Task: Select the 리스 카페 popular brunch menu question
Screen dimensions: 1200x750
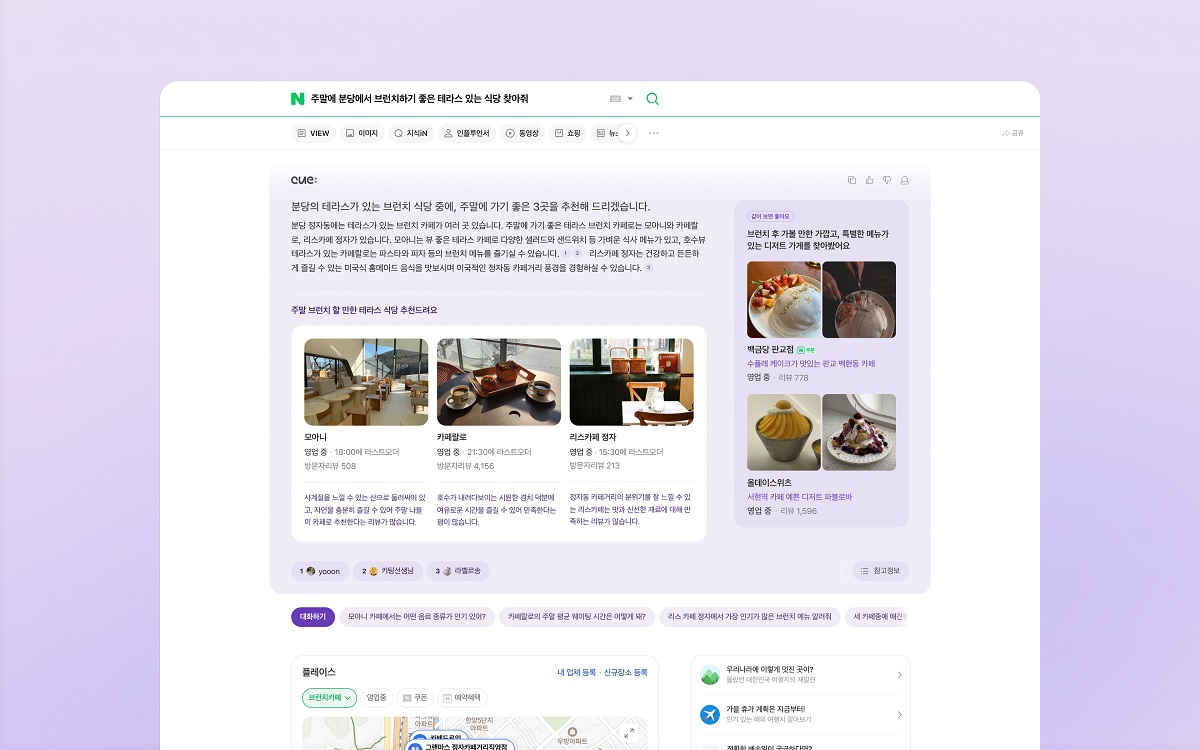Action: [x=749, y=617]
